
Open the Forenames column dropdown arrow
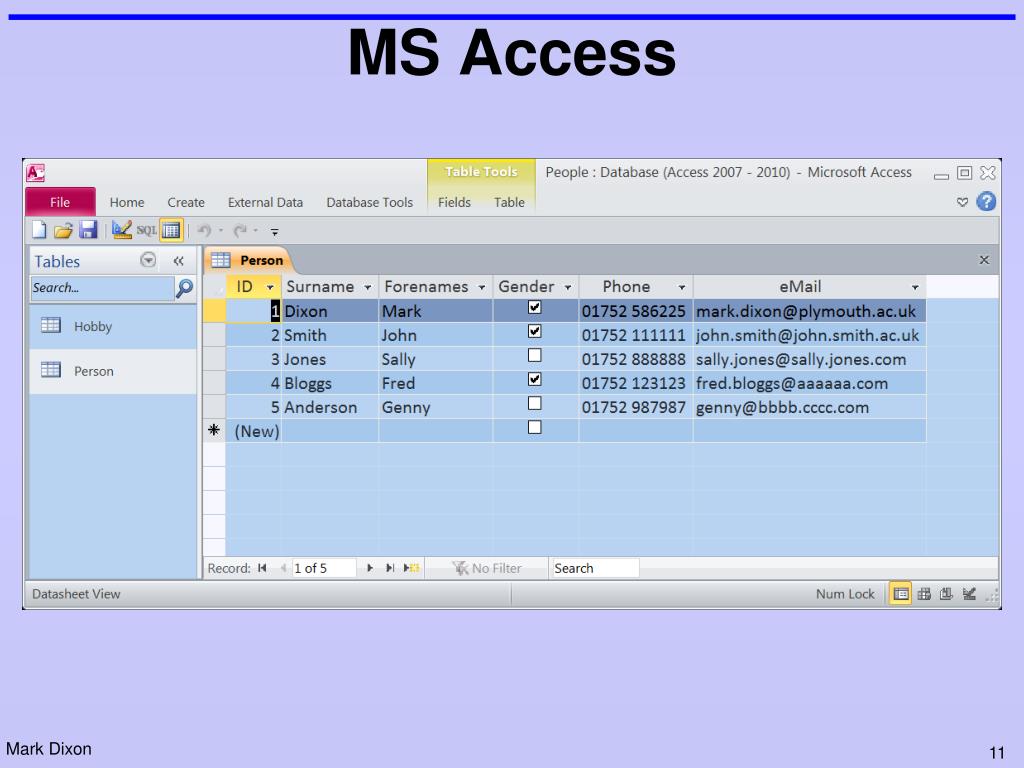pyautogui.click(x=482, y=288)
